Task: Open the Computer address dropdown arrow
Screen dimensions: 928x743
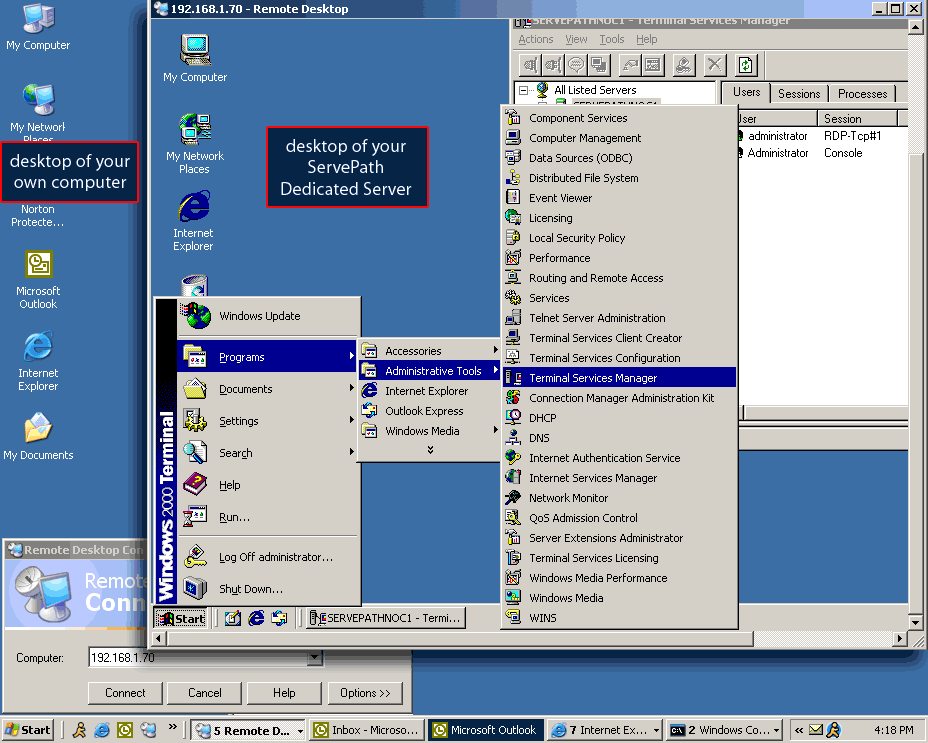Action: 315,658
